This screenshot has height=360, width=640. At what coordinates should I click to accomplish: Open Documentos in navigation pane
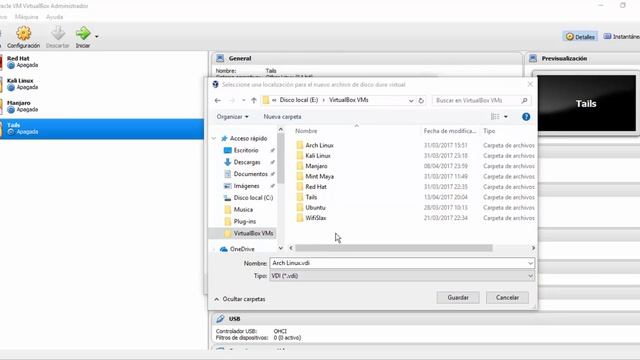pyautogui.click(x=250, y=174)
